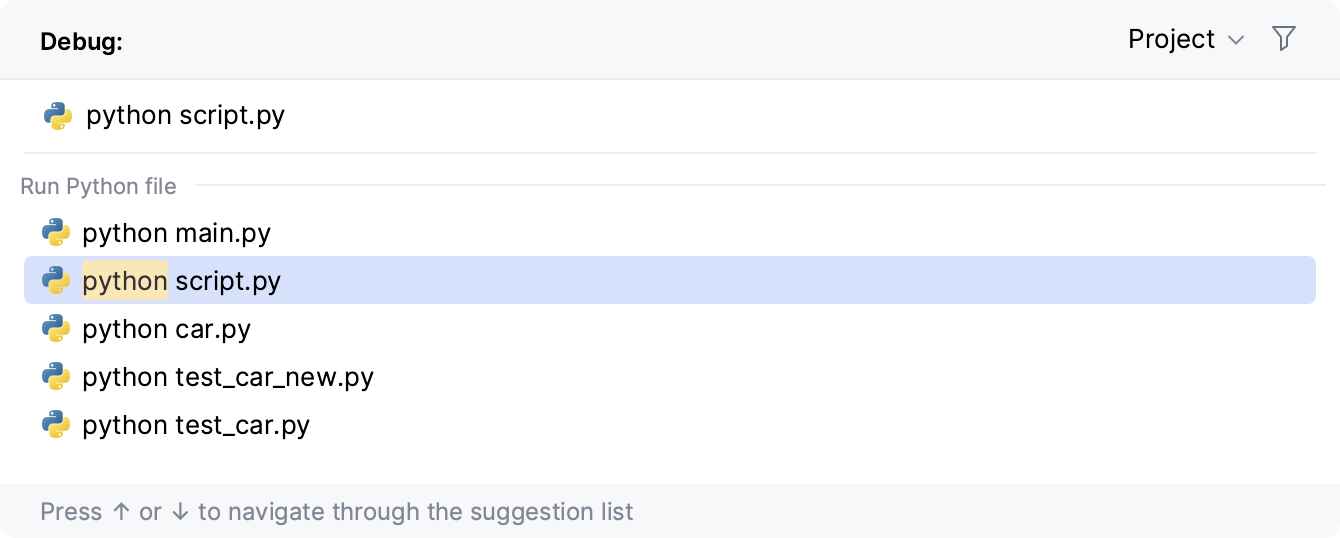
Task: Click the Python icon beside test_car.py
Action: [x=56, y=425]
